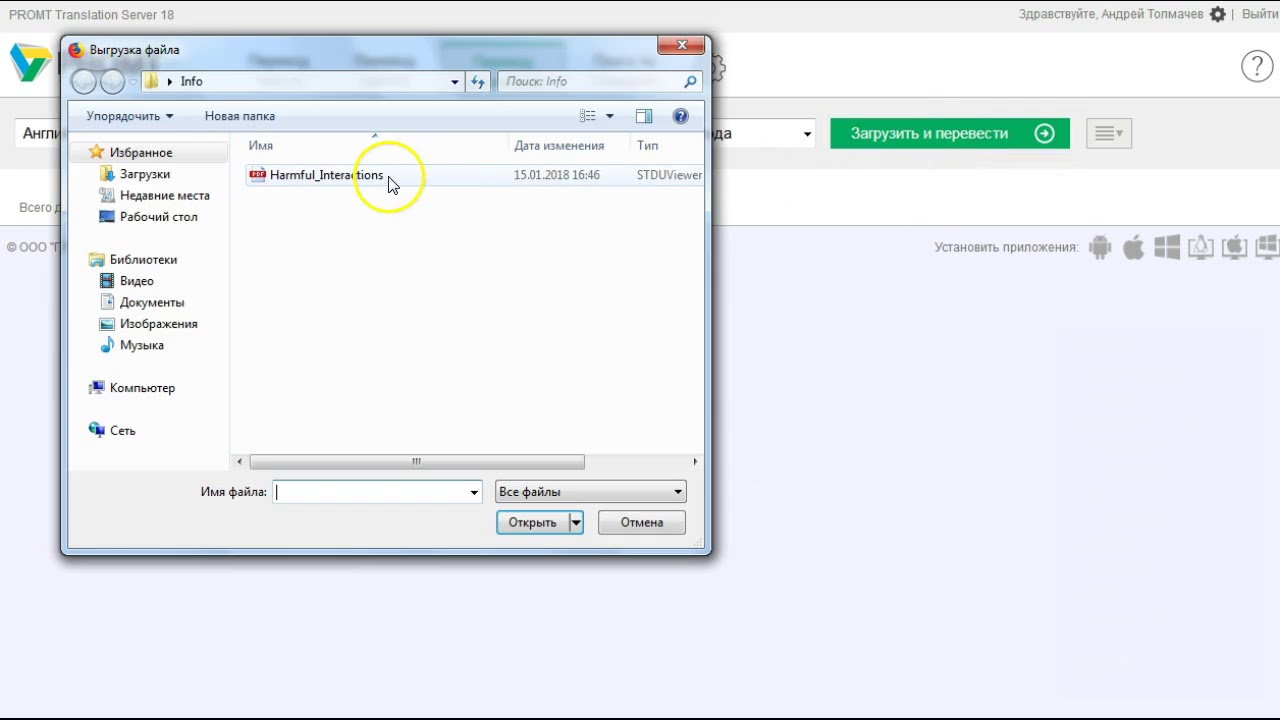Click Загрузить и перевести button
Viewport: 1280px width, 720px height.
point(950,133)
